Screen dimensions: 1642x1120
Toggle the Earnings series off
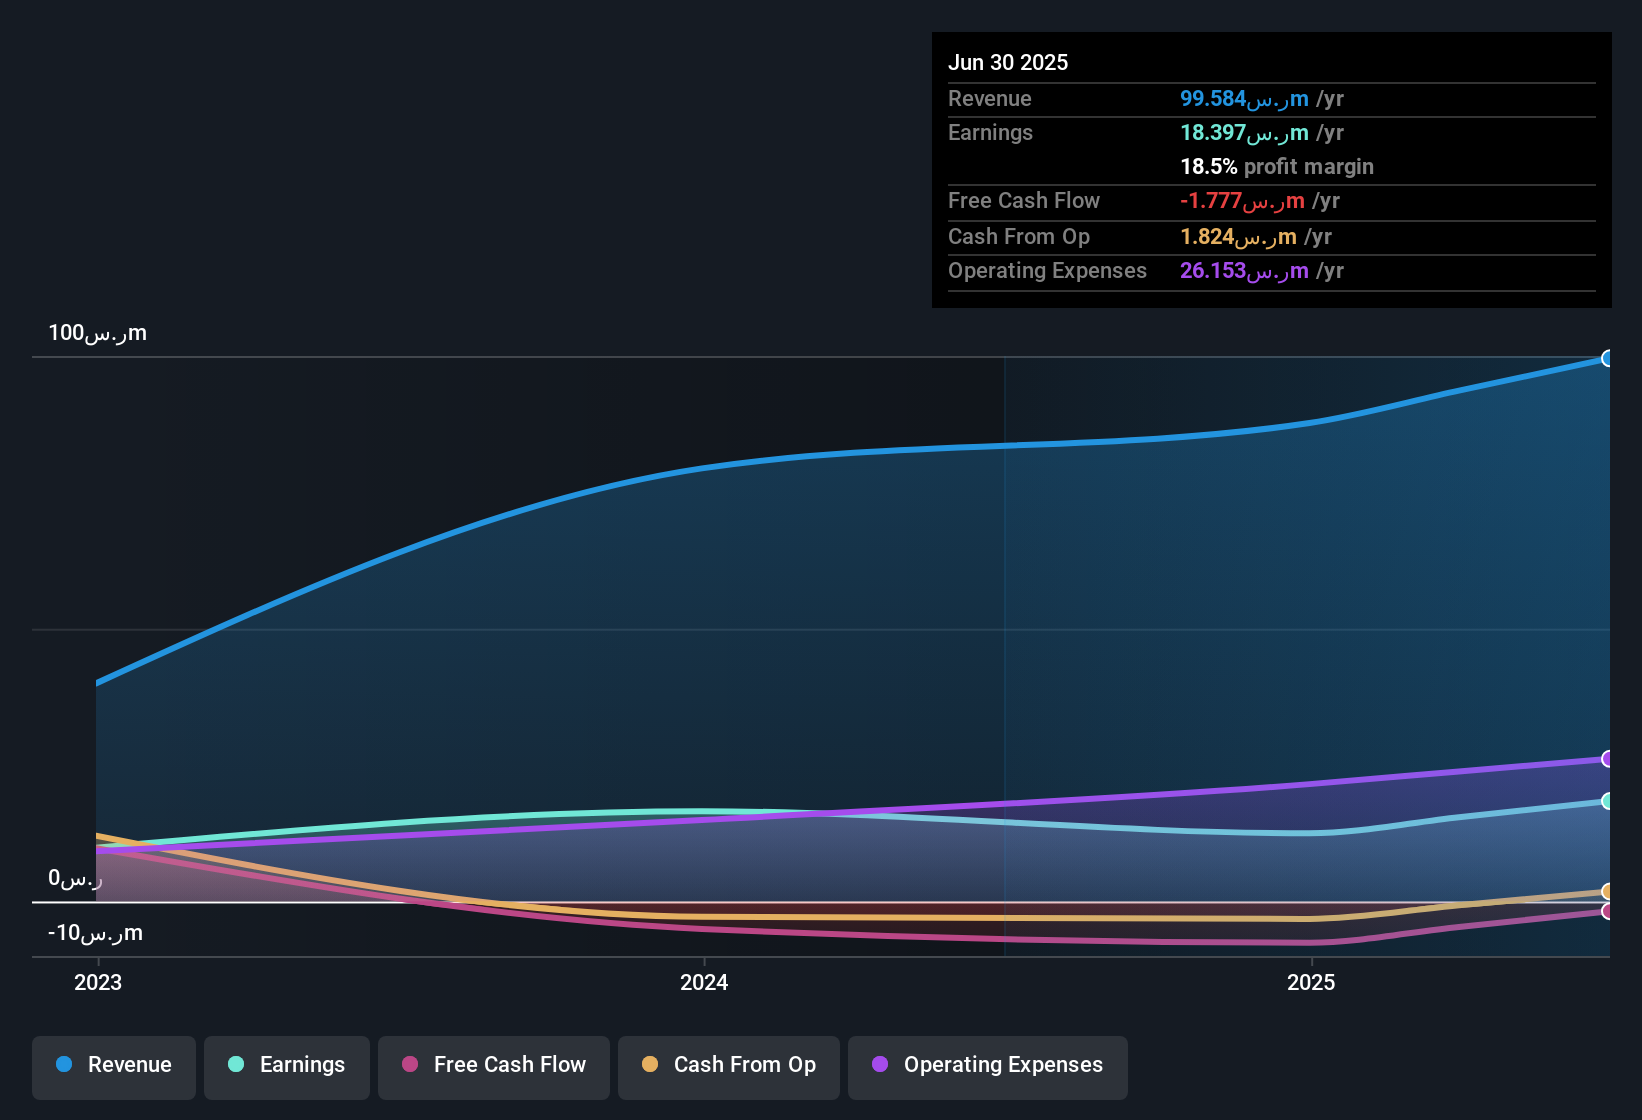tap(287, 1065)
